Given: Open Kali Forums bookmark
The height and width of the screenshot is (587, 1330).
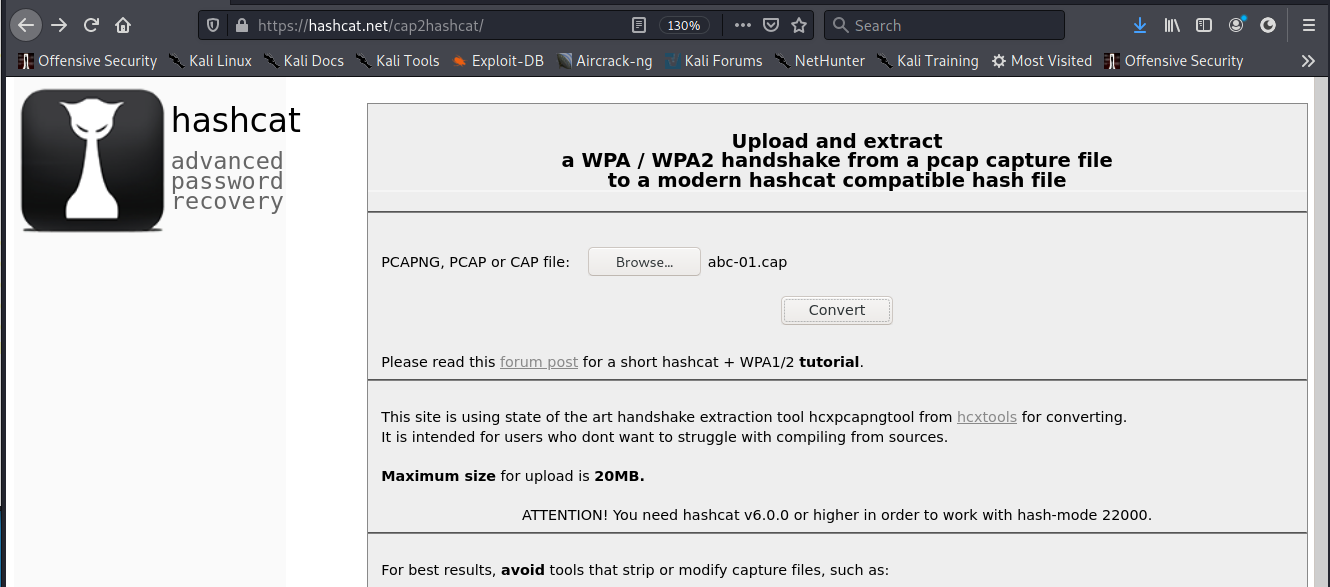Looking at the screenshot, I should click(x=713, y=61).
